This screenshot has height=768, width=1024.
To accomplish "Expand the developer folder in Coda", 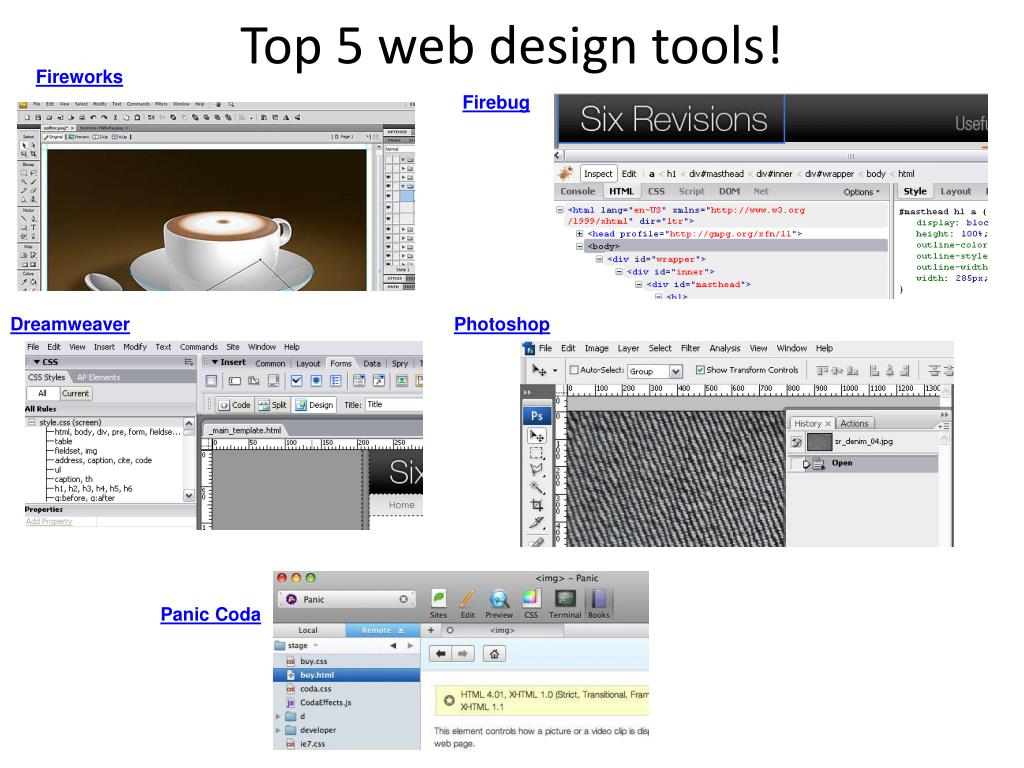I will (x=279, y=730).
